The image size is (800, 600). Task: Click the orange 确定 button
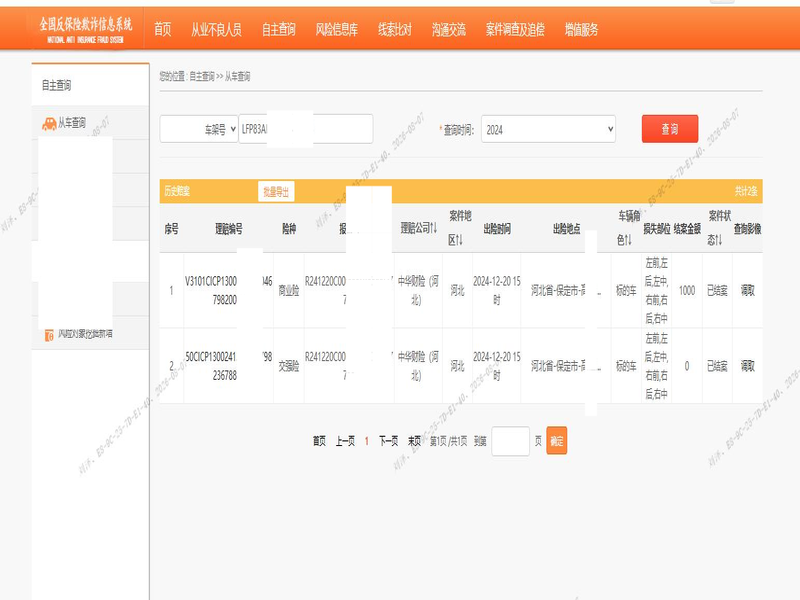(x=557, y=440)
